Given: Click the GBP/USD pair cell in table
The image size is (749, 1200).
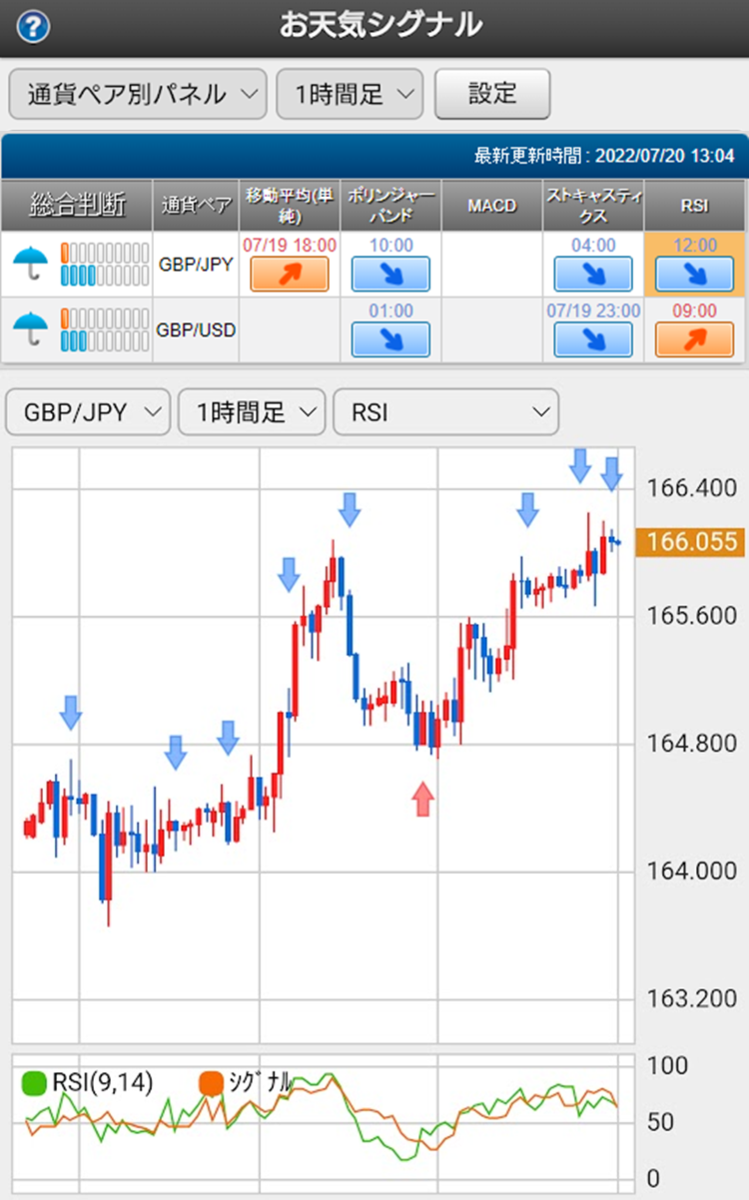Looking at the screenshot, I should click(x=196, y=330).
